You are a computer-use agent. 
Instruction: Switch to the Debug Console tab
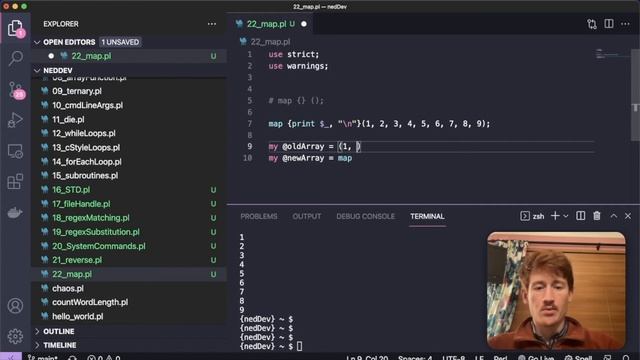pyautogui.click(x=365, y=216)
